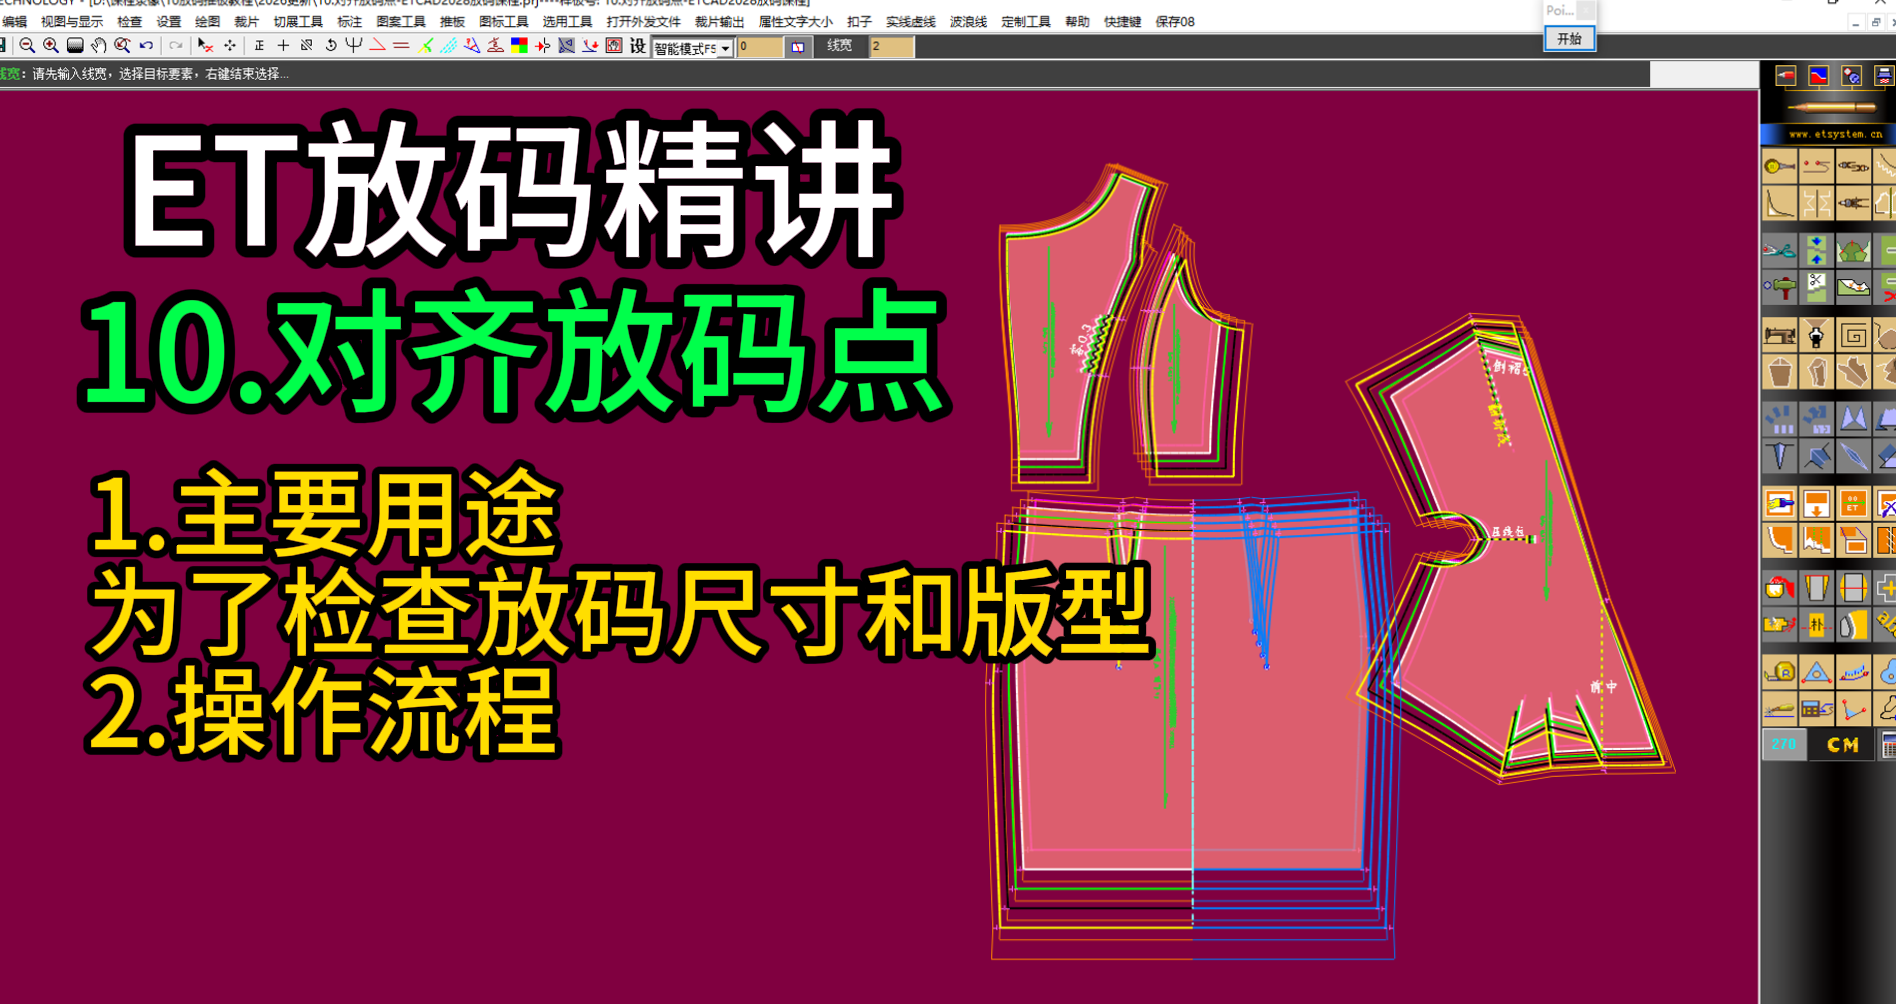Select the zoom-out magnifier tool
This screenshot has height=1004, width=1896.
point(26,47)
